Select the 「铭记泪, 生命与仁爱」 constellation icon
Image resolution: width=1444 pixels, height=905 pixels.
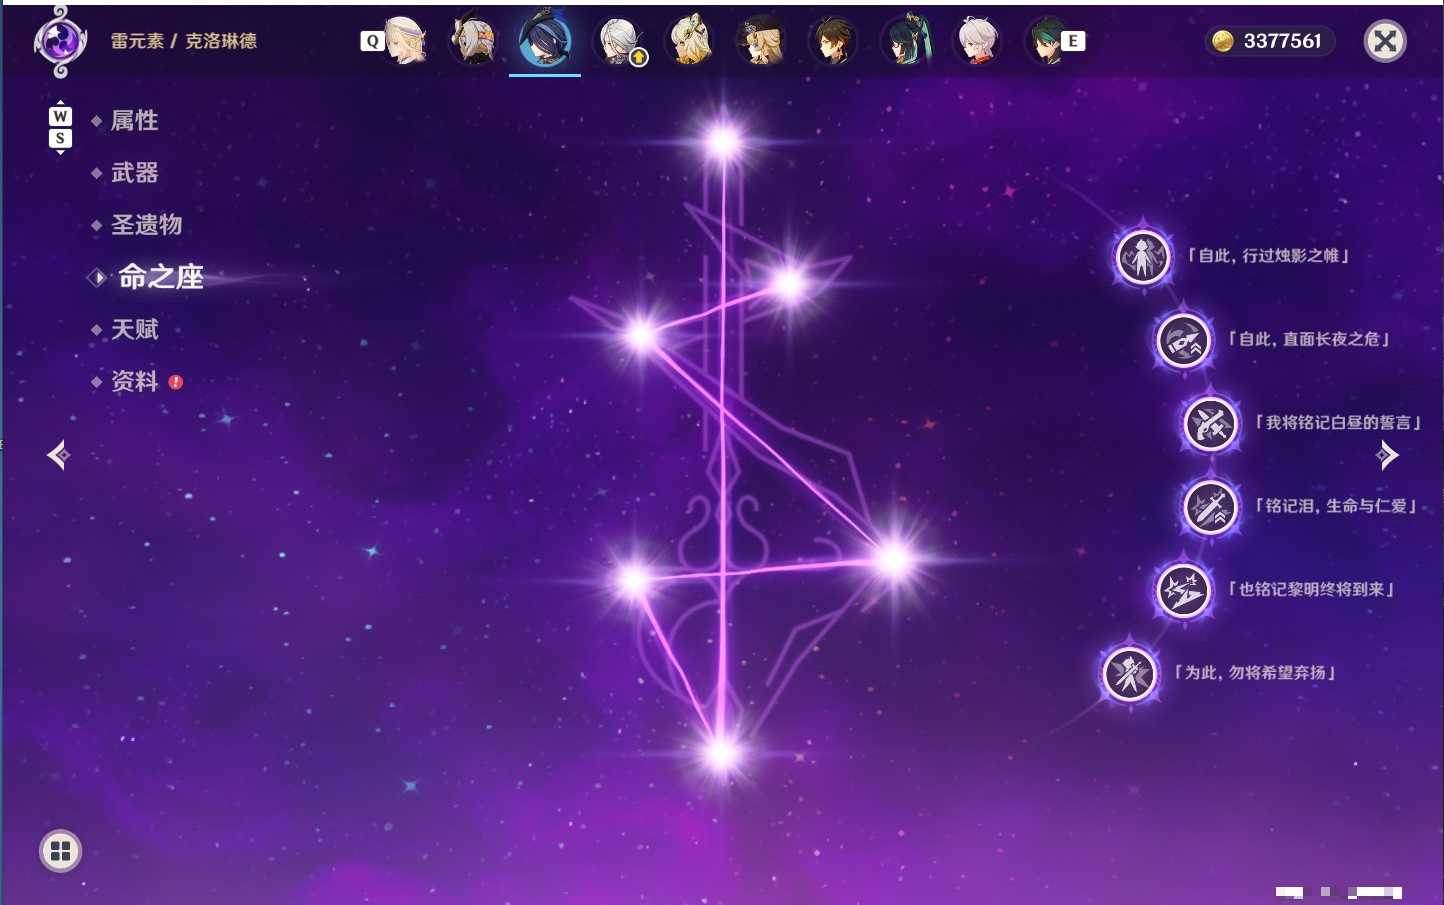pyautogui.click(x=1210, y=507)
